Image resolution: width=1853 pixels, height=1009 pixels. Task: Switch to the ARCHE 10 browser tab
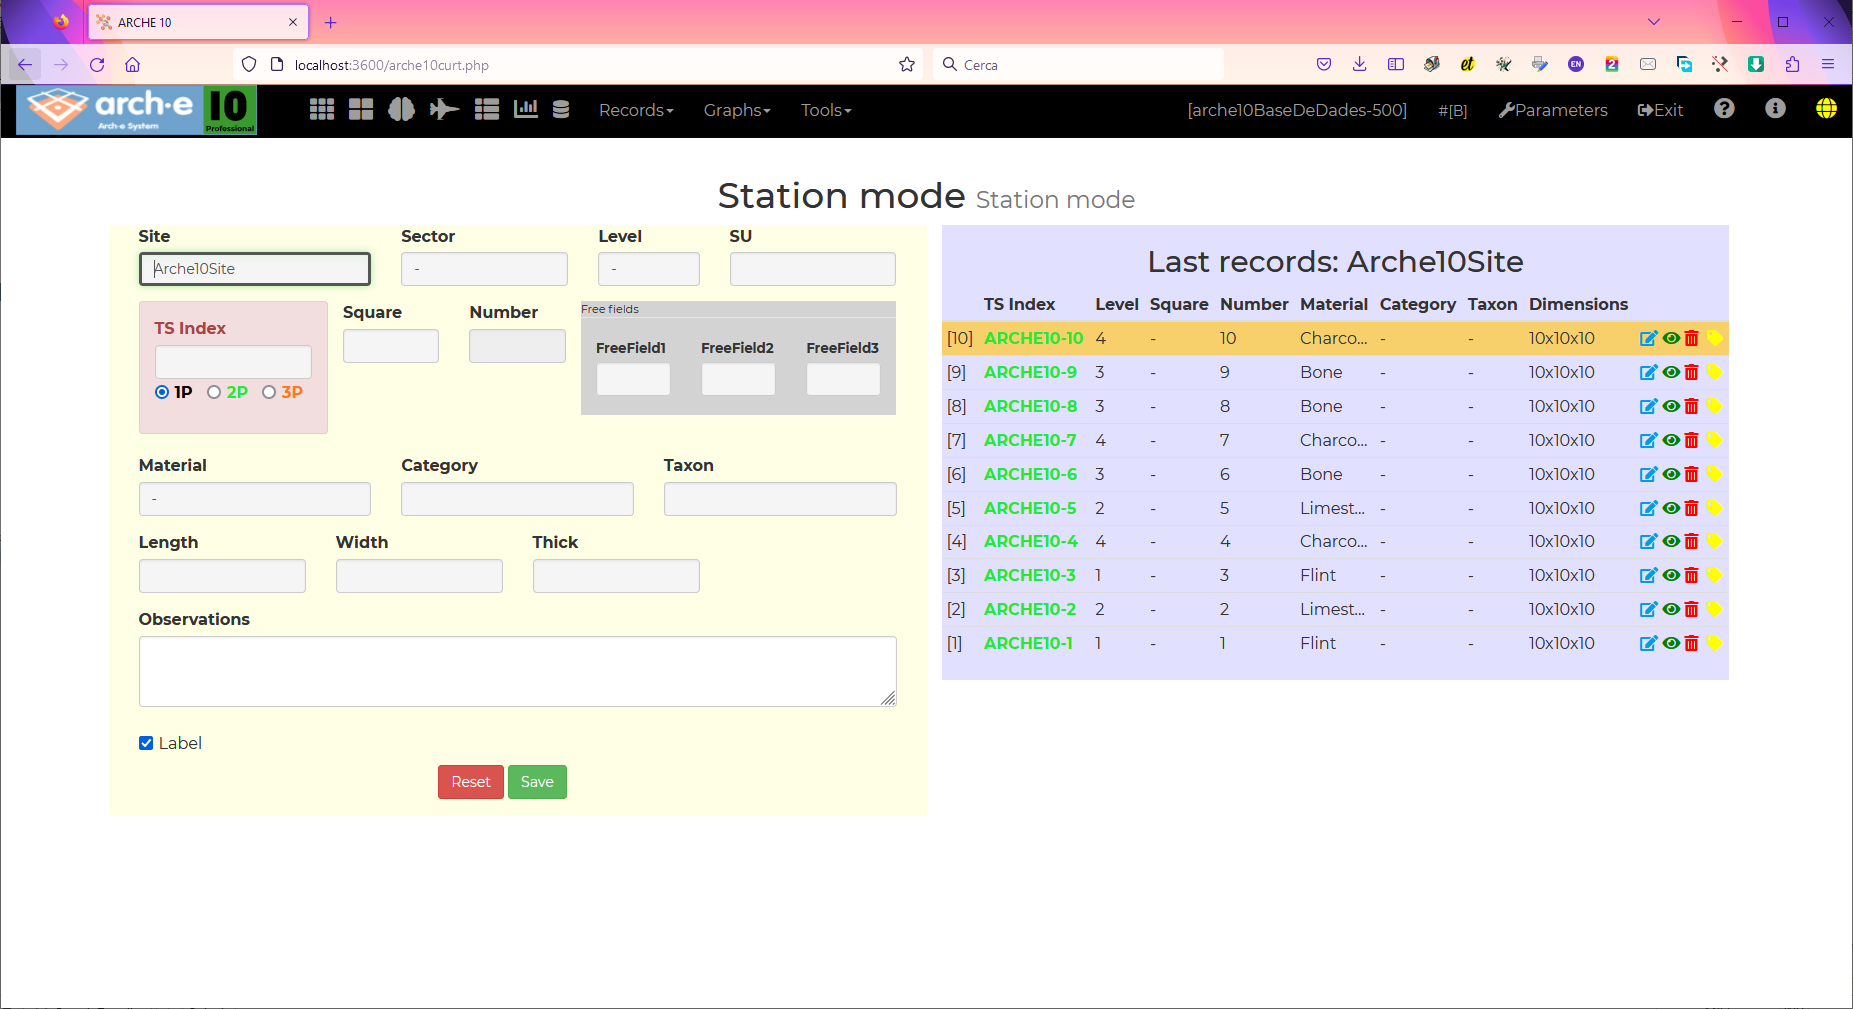click(198, 22)
